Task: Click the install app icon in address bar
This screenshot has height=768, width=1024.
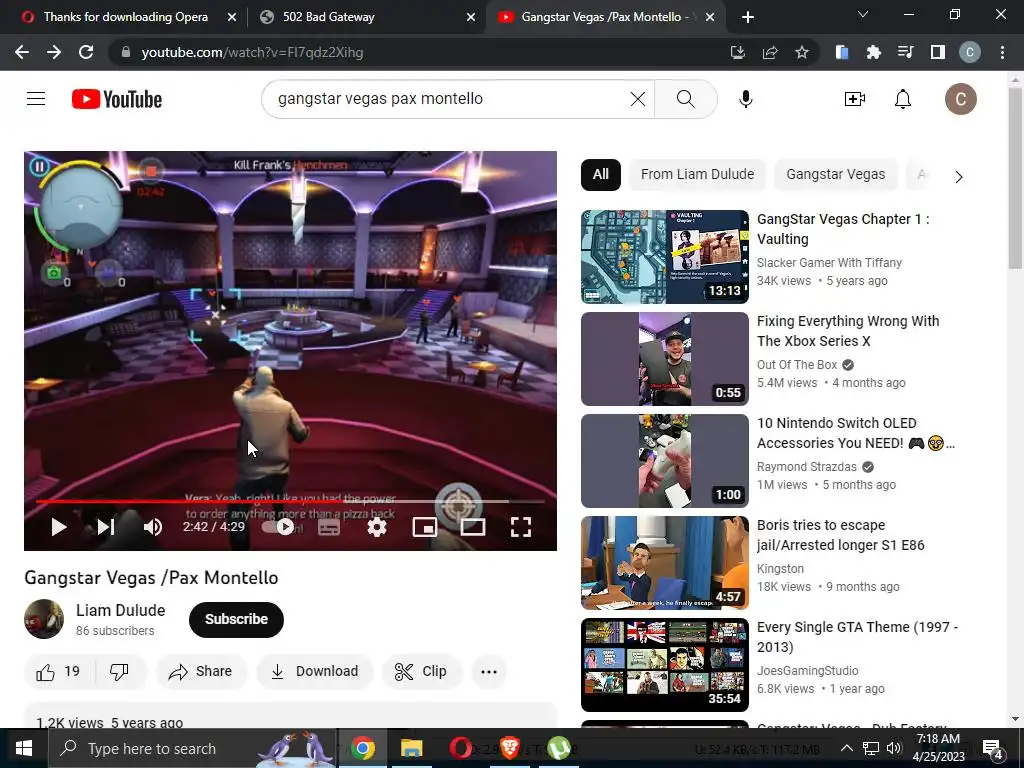Action: tap(738, 52)
